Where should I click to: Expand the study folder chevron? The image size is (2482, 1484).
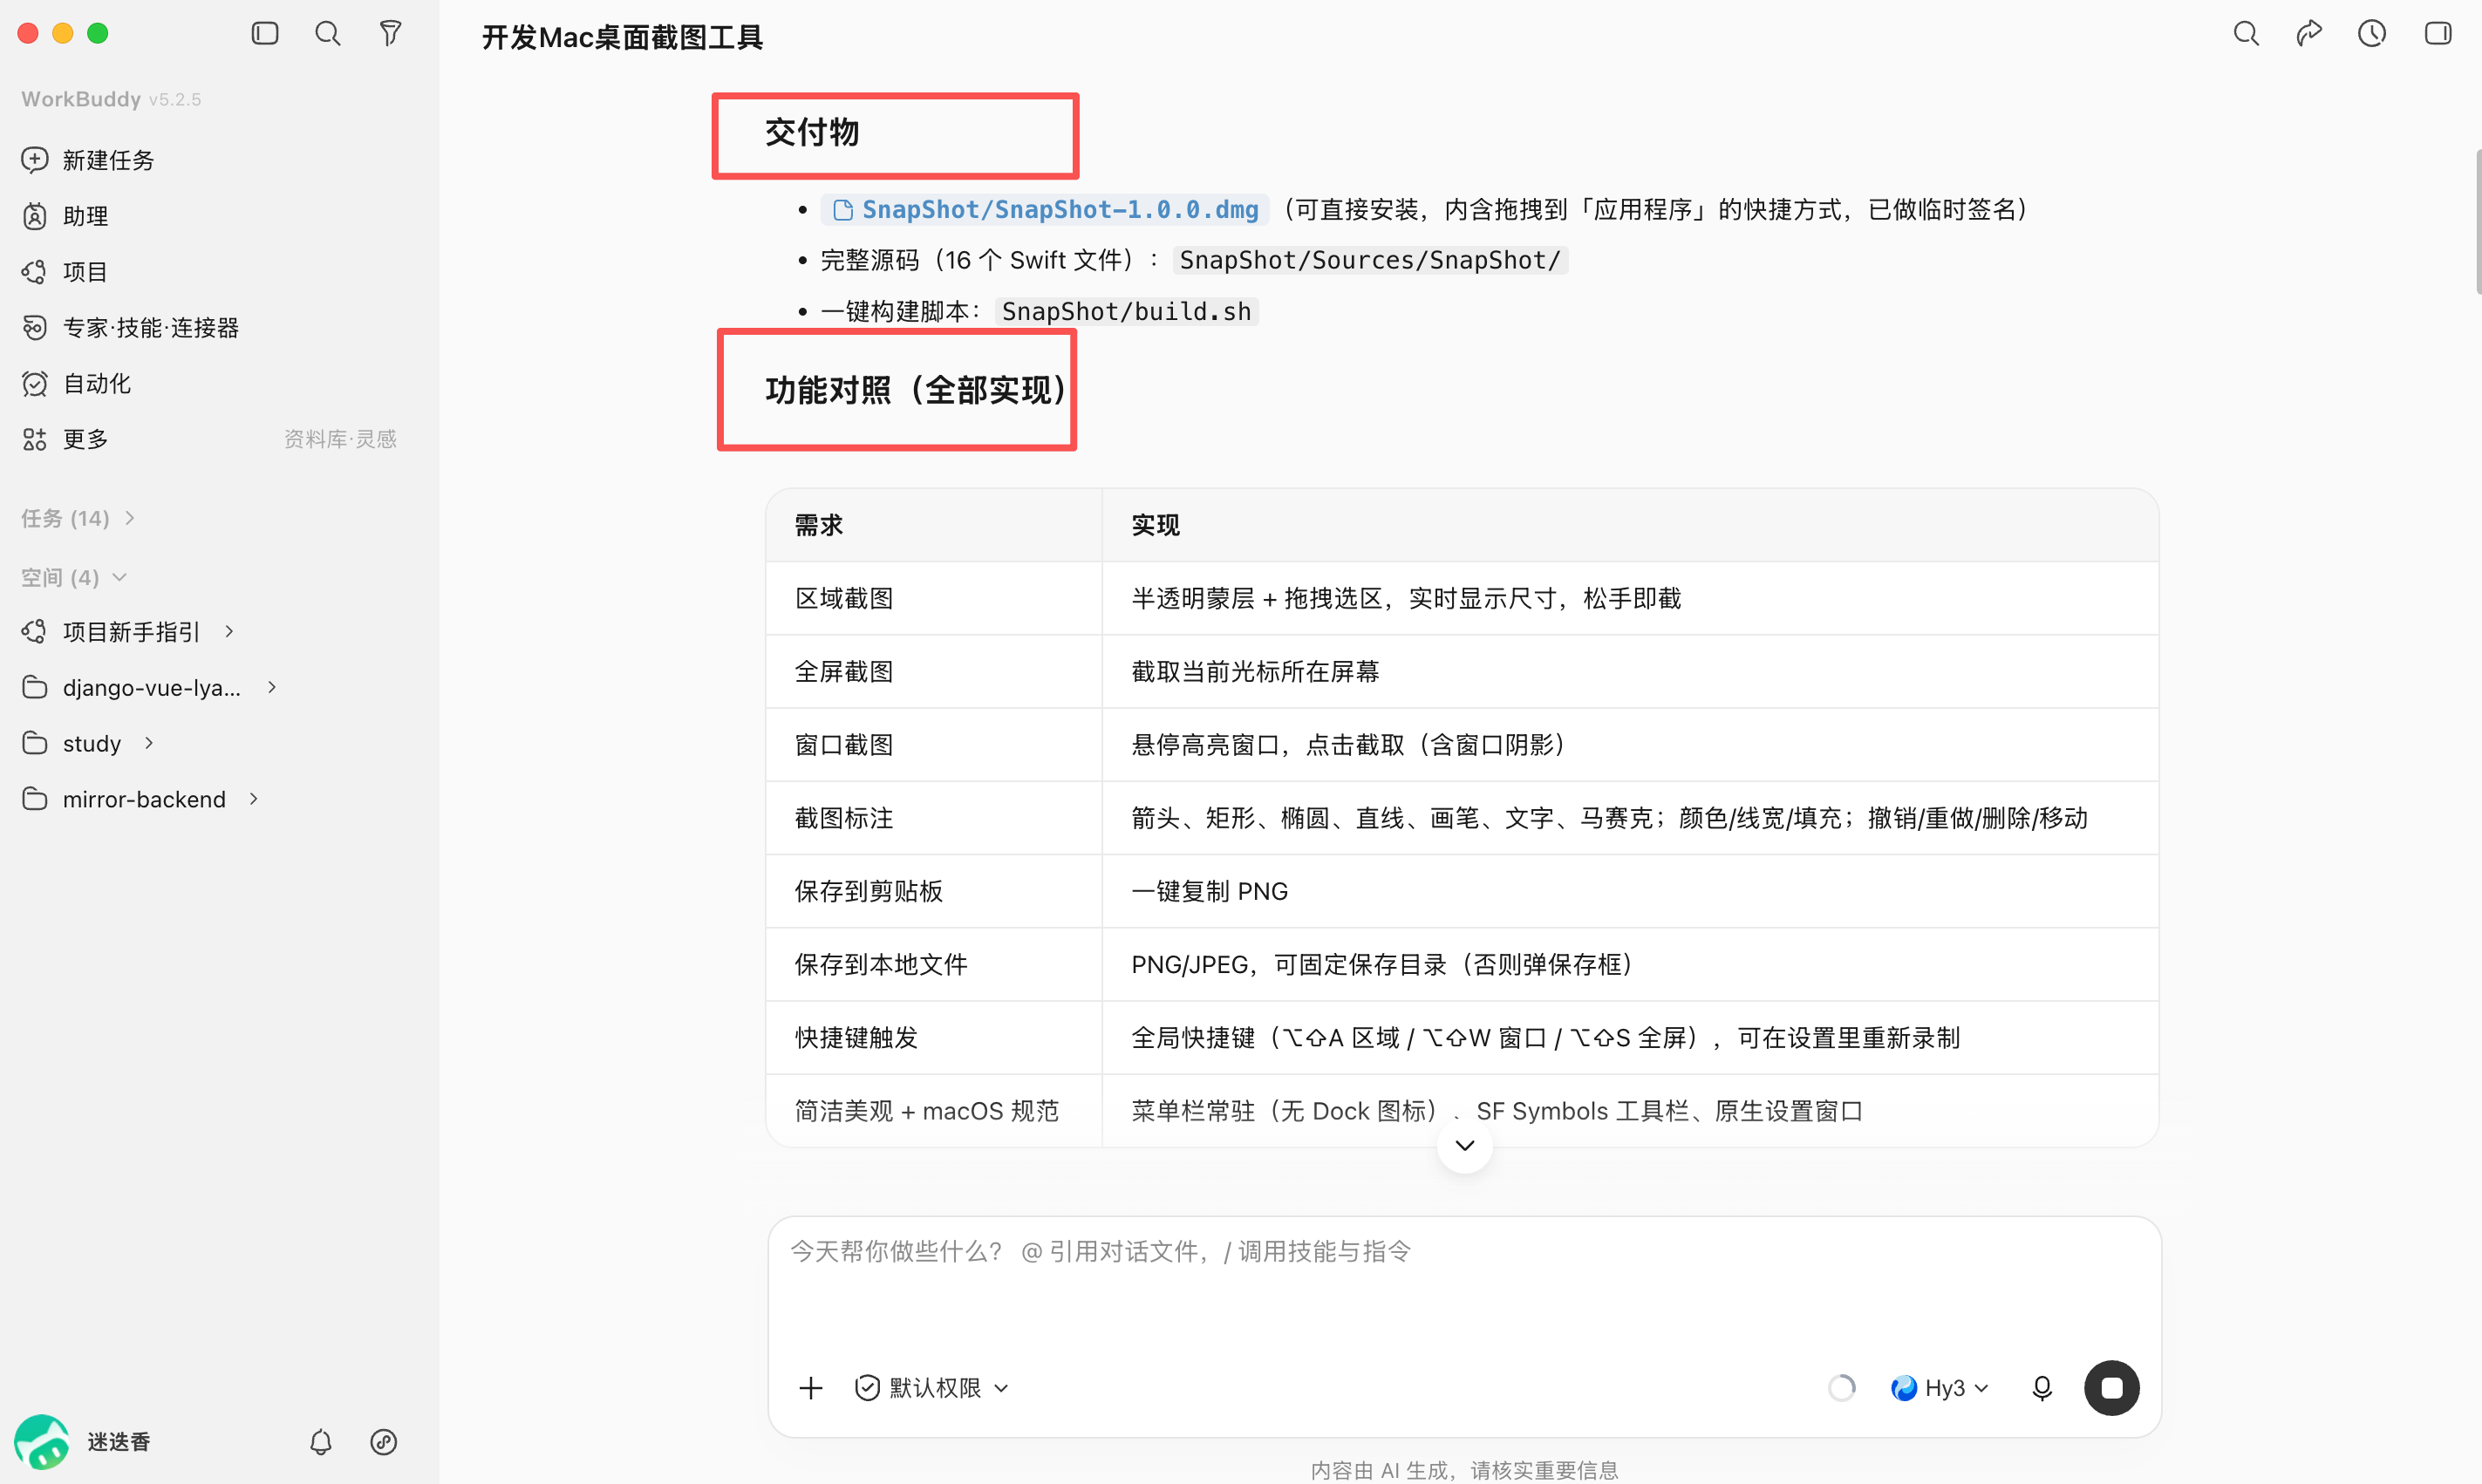click(x=148, y=743)
